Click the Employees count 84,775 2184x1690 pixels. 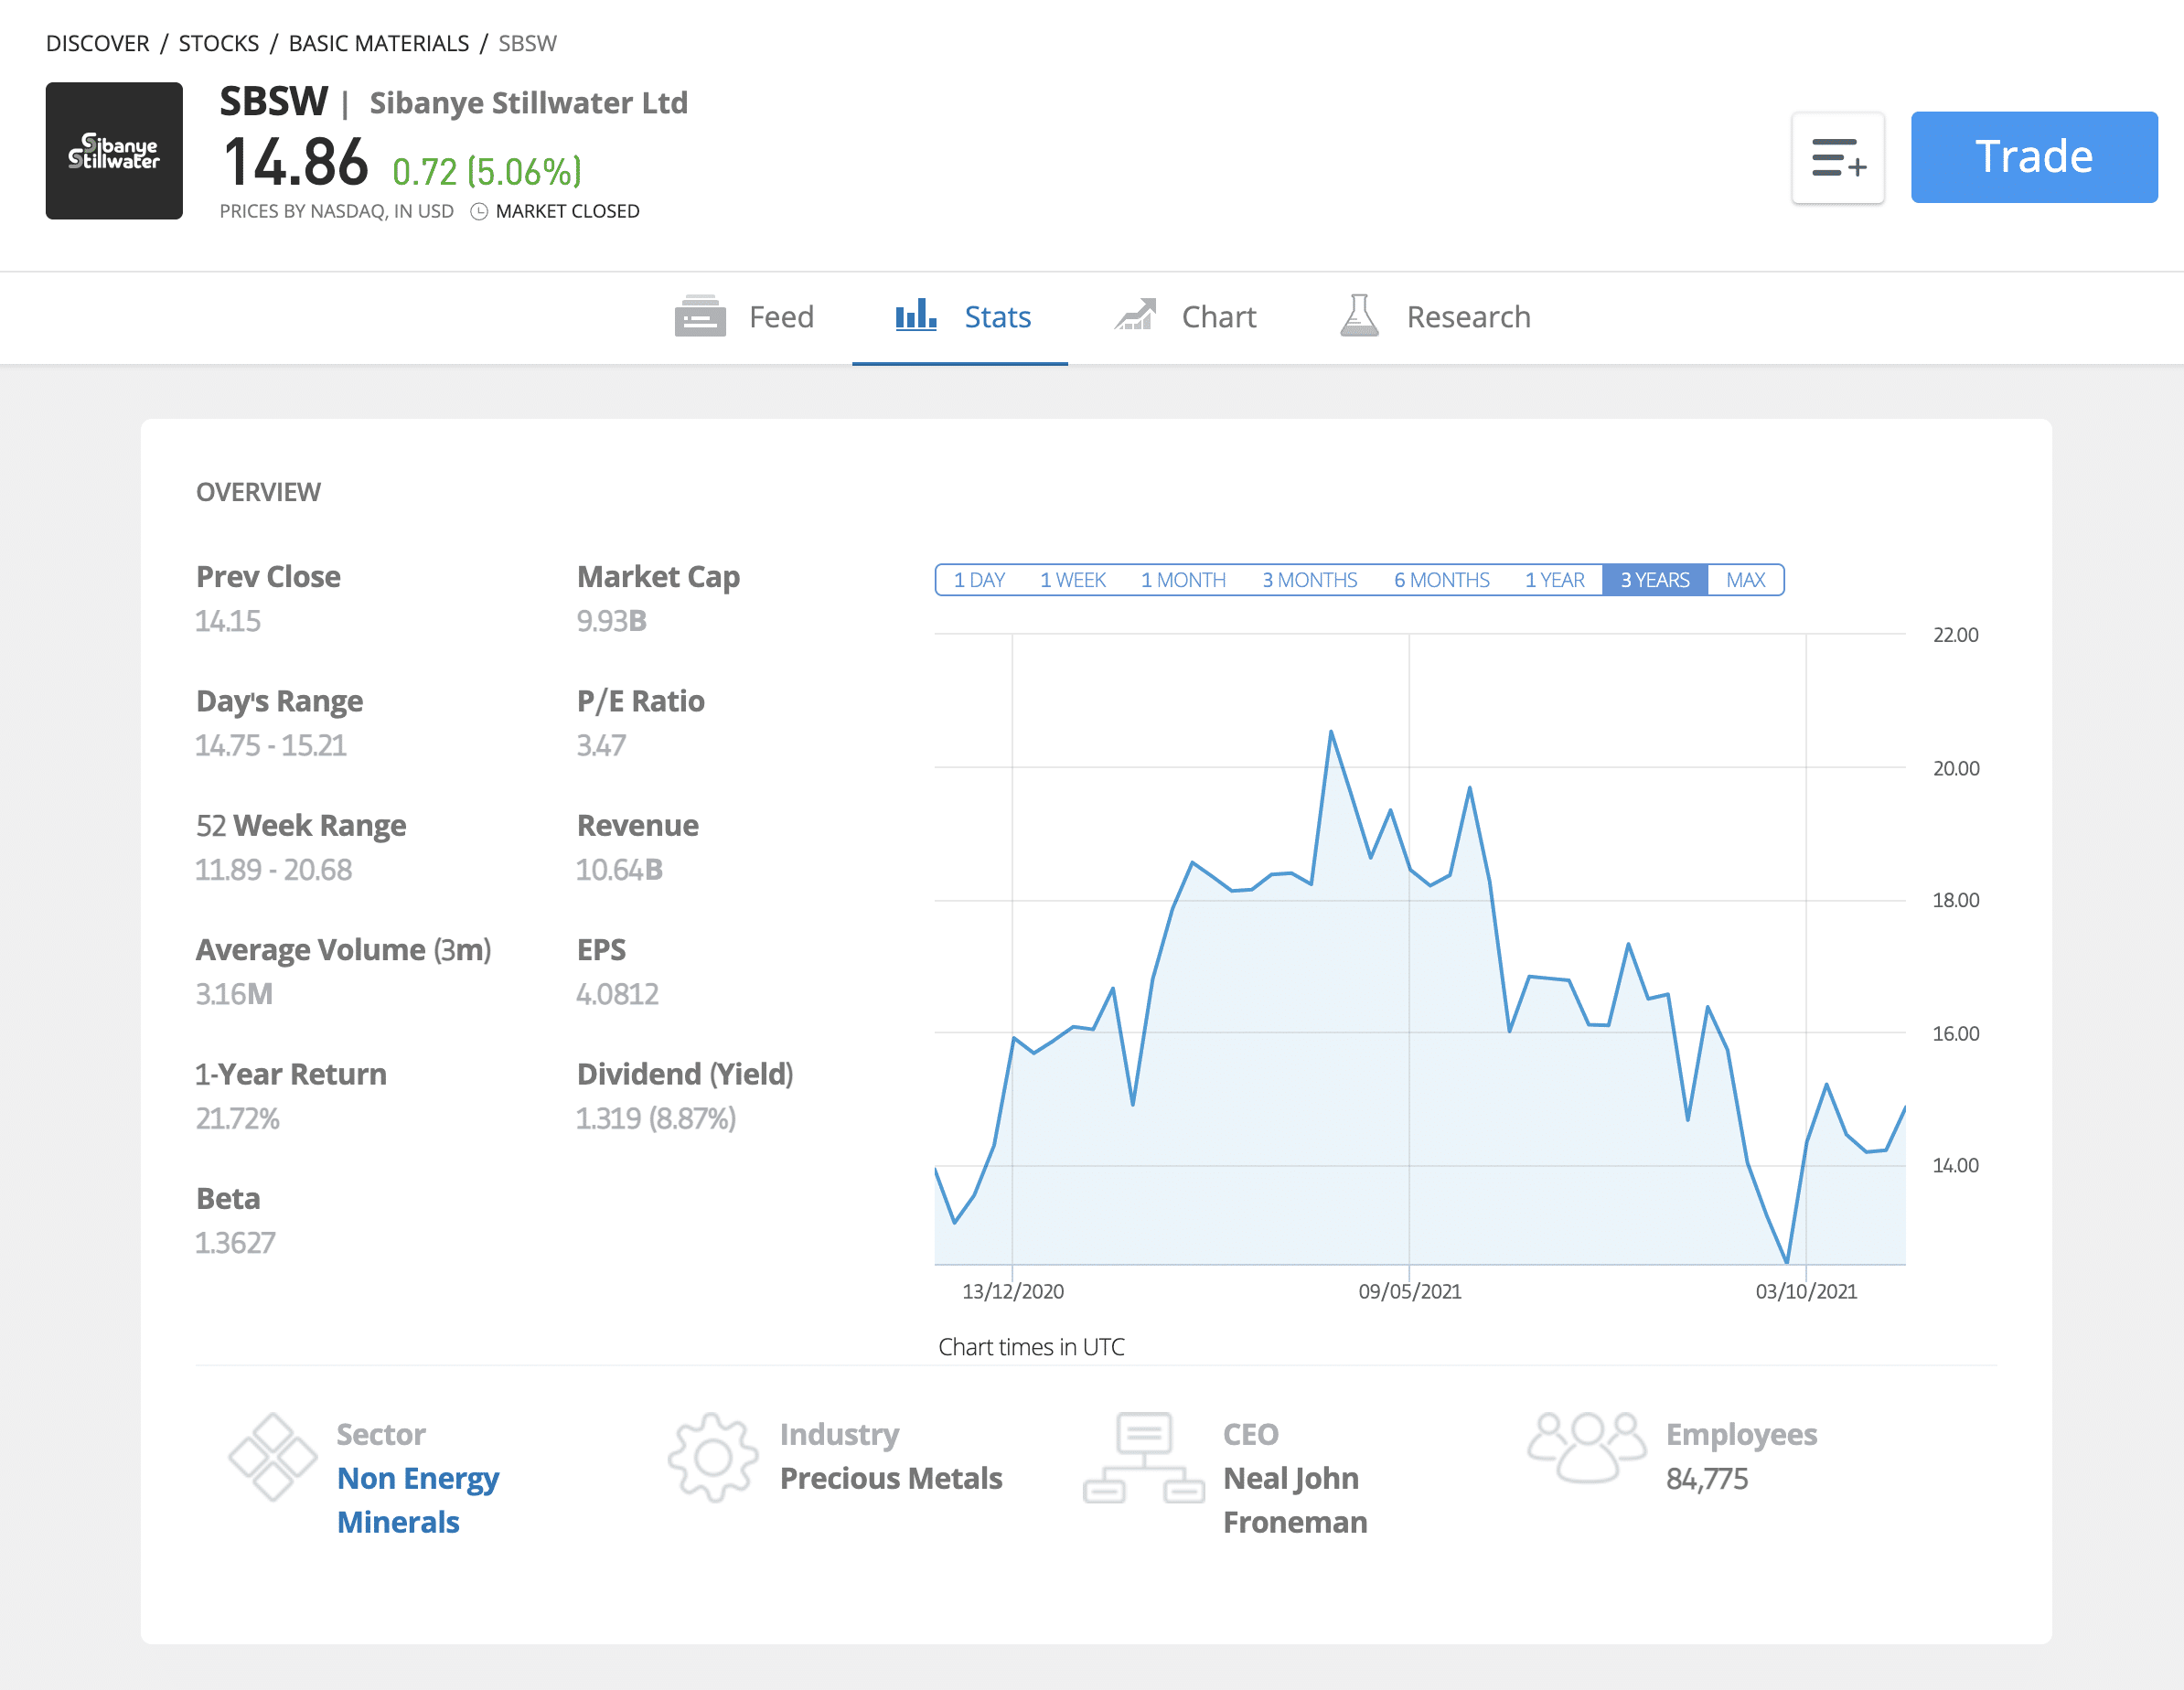pyautogui.click(x=1707, y=1479)
